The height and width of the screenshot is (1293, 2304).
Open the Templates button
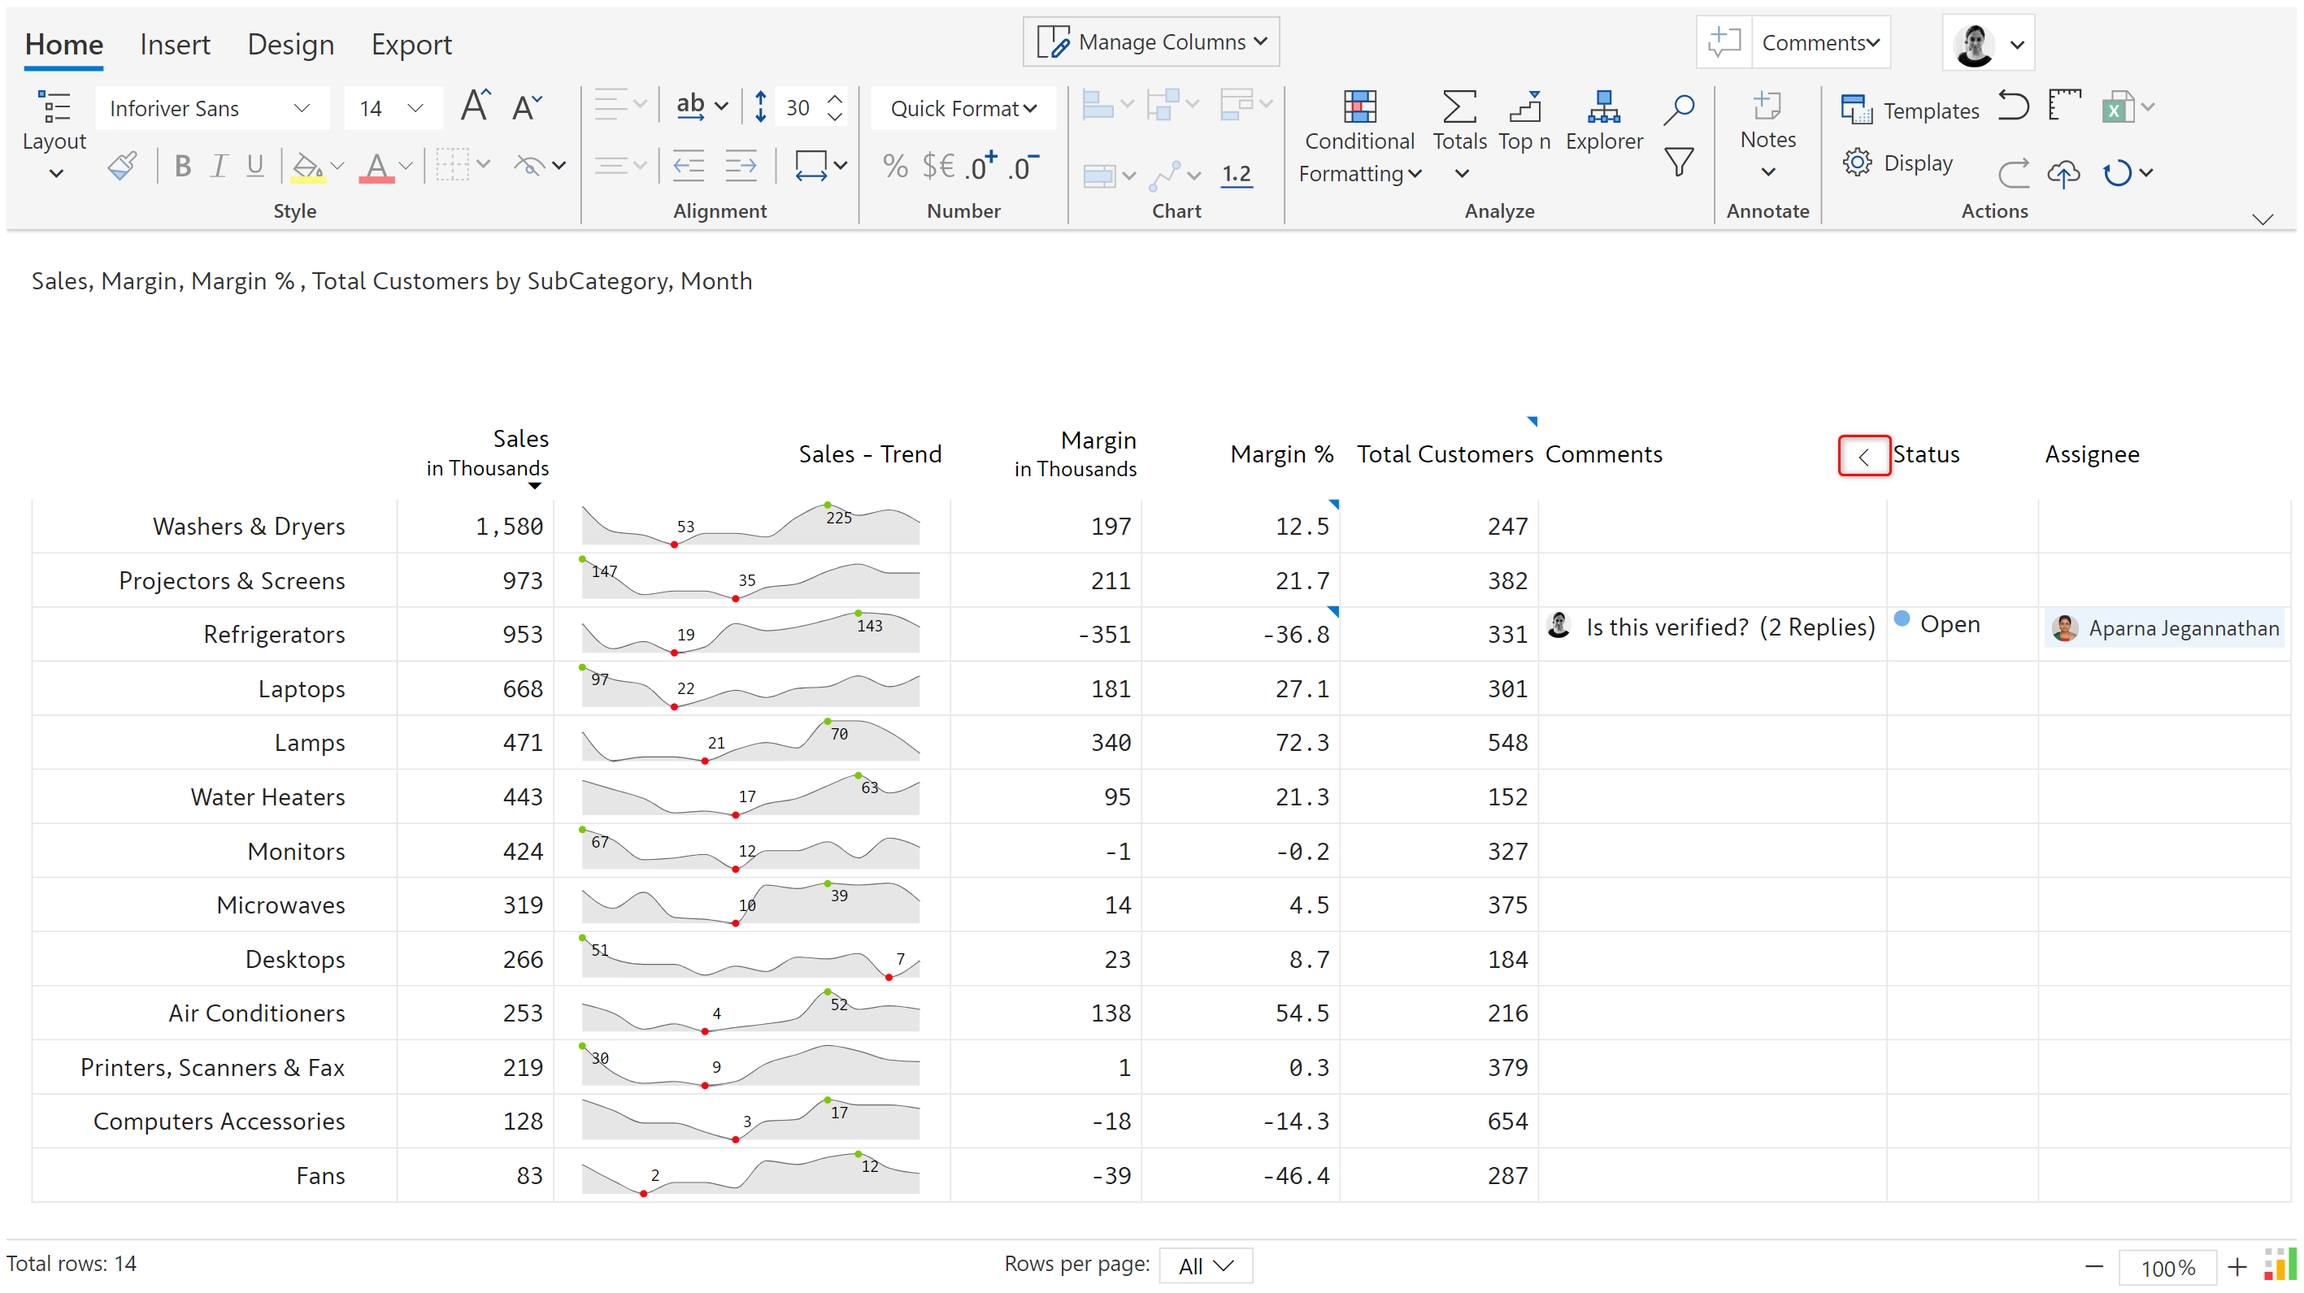[1910, 110]
